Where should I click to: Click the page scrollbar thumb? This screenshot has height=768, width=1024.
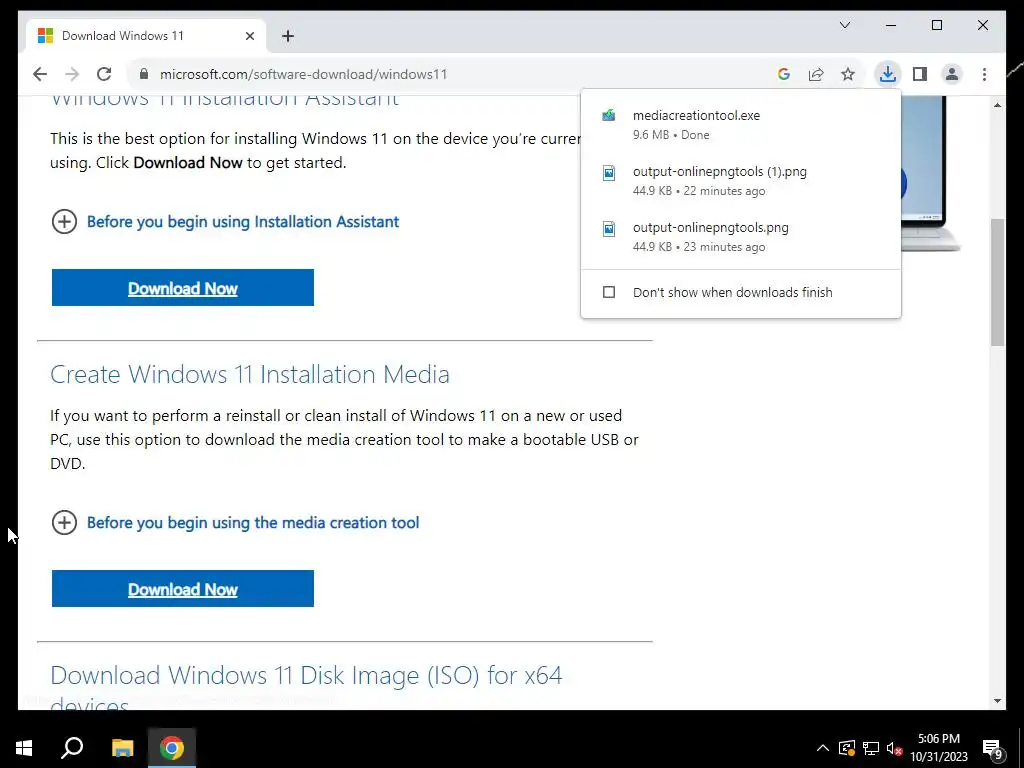tap(997, 282)
